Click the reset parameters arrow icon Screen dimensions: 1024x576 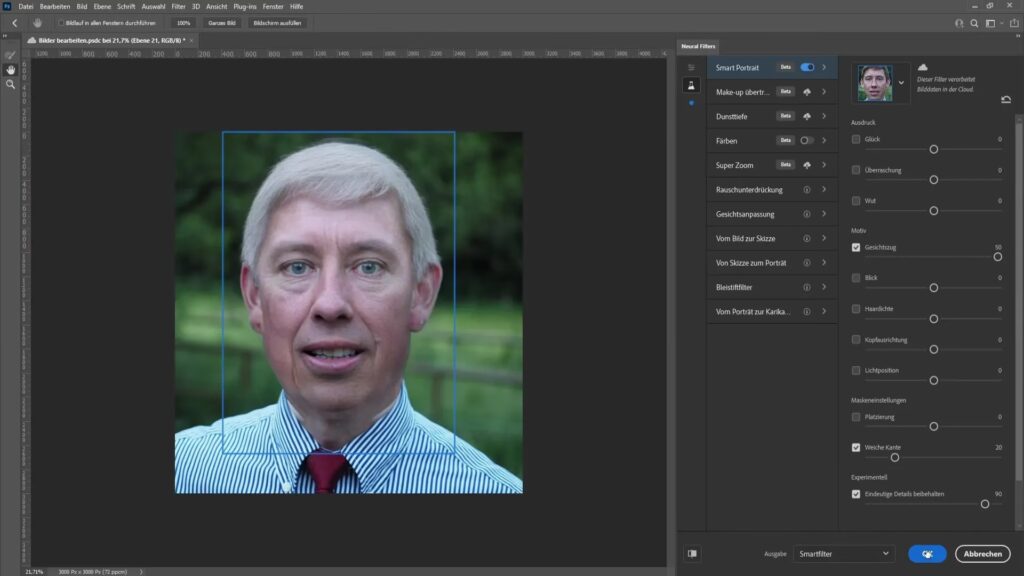point(1005,100)
